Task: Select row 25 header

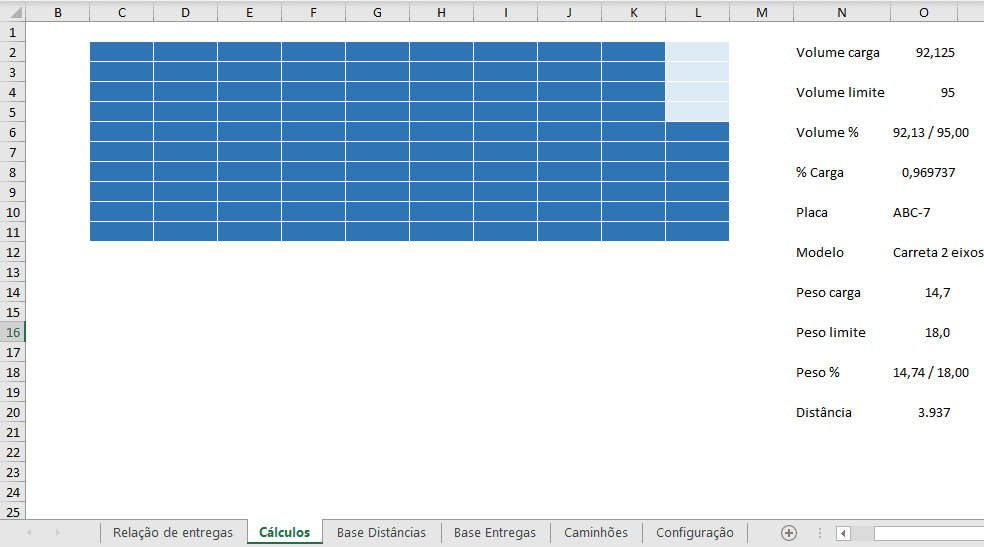Action: coord(13,512)
